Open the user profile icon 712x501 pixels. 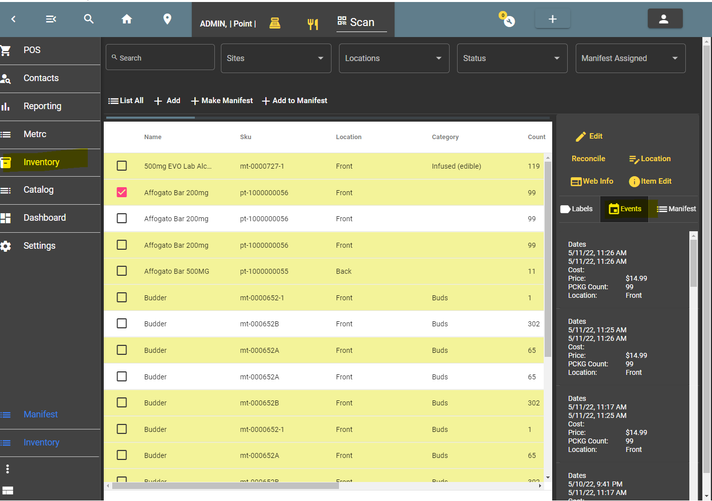pyautogui.click(x=664, y=19)
